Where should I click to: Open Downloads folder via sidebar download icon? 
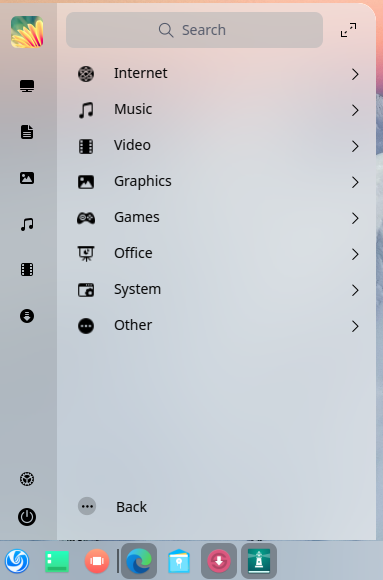27,316
